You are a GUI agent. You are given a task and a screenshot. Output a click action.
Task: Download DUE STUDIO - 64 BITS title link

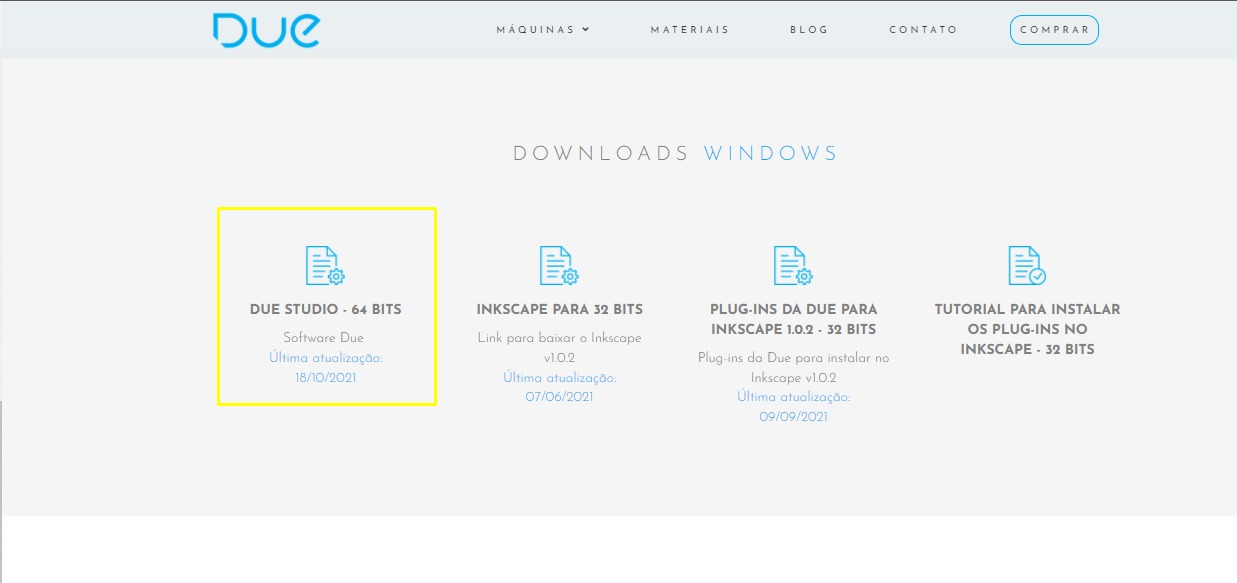tap(326, 310)
